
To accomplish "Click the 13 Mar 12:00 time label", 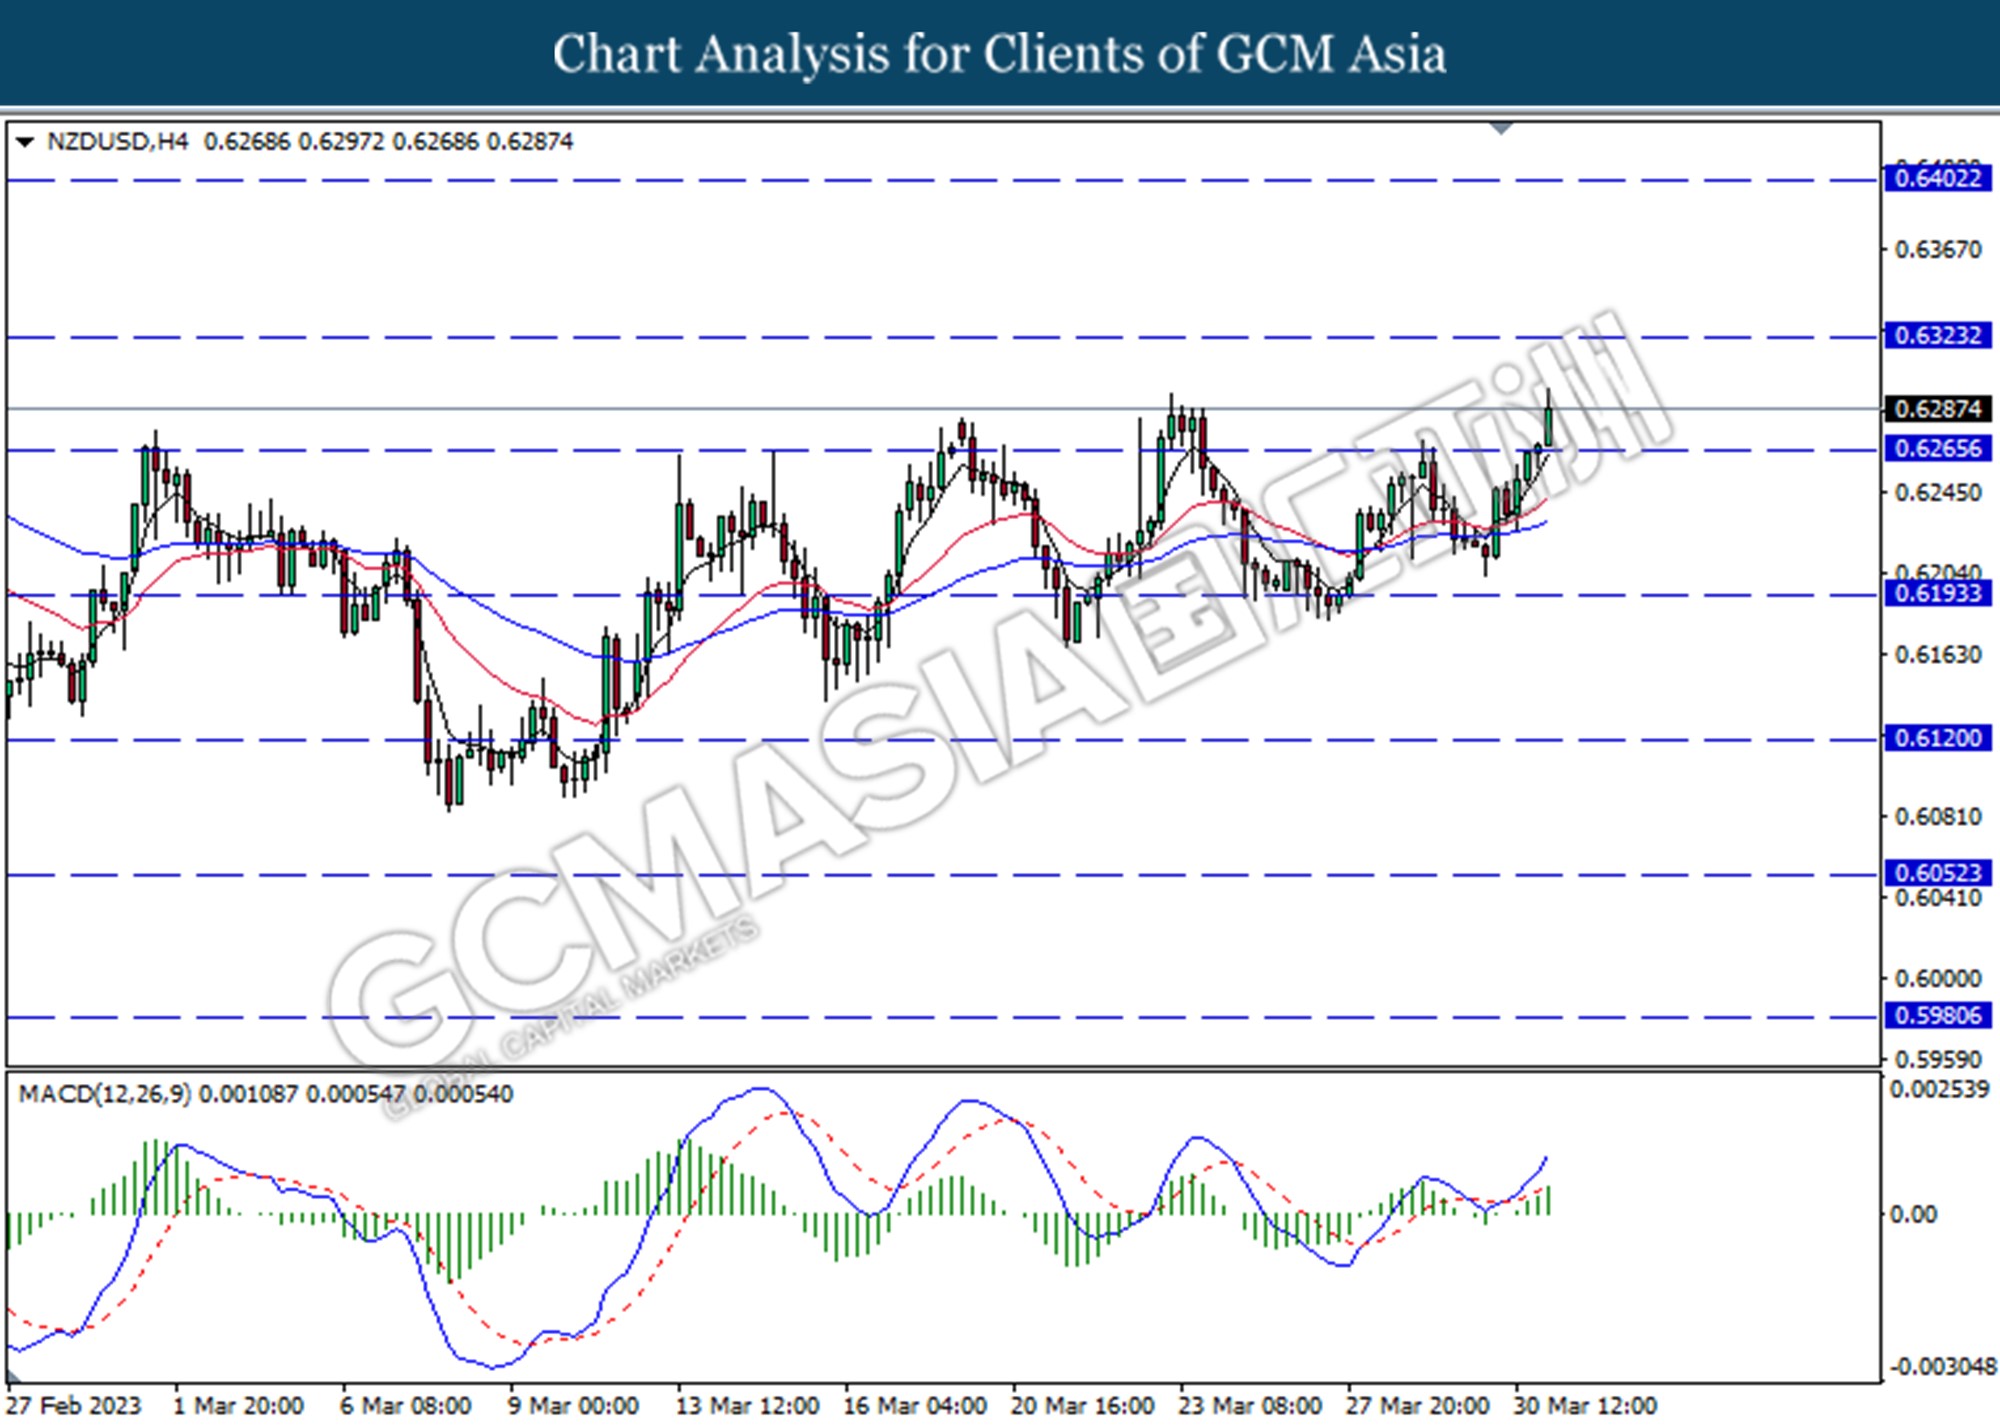I will pyautogui.click(x=747, y=1405).
